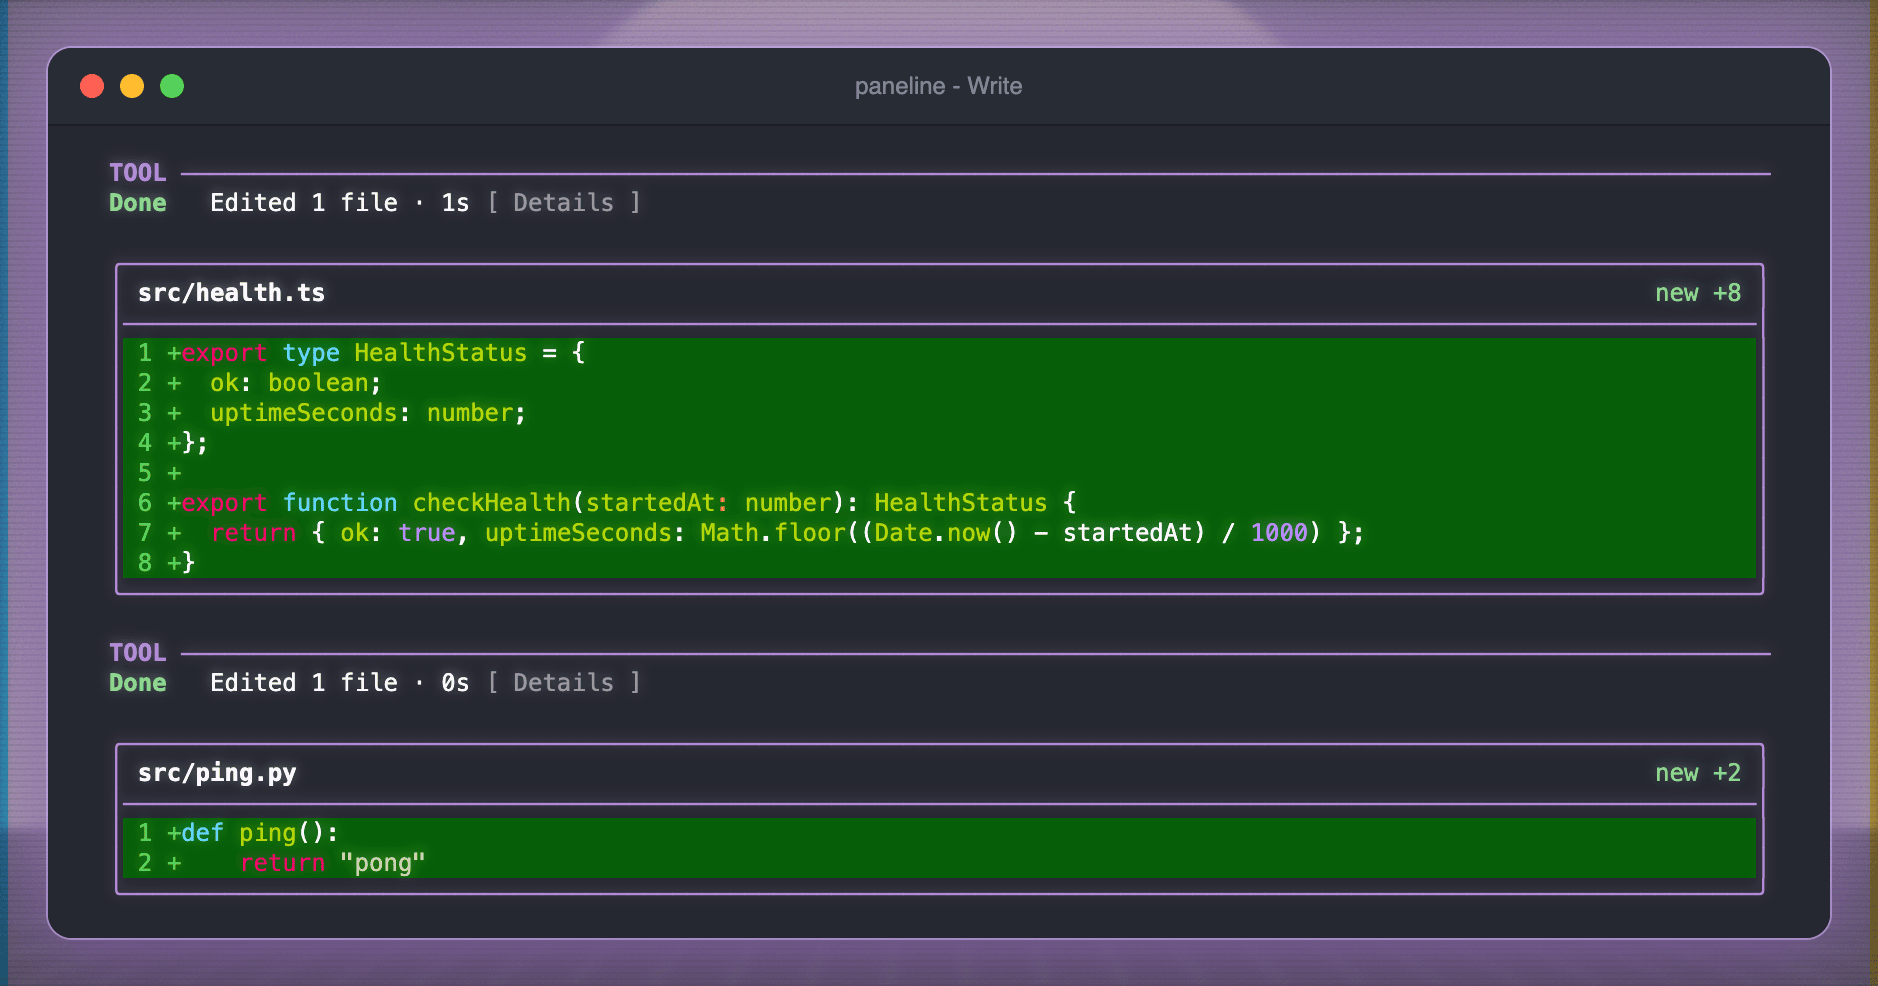Click the TOOL label above src/ping.py
Viewport: 1878px width, 986px height.
(x=138, y=653)
